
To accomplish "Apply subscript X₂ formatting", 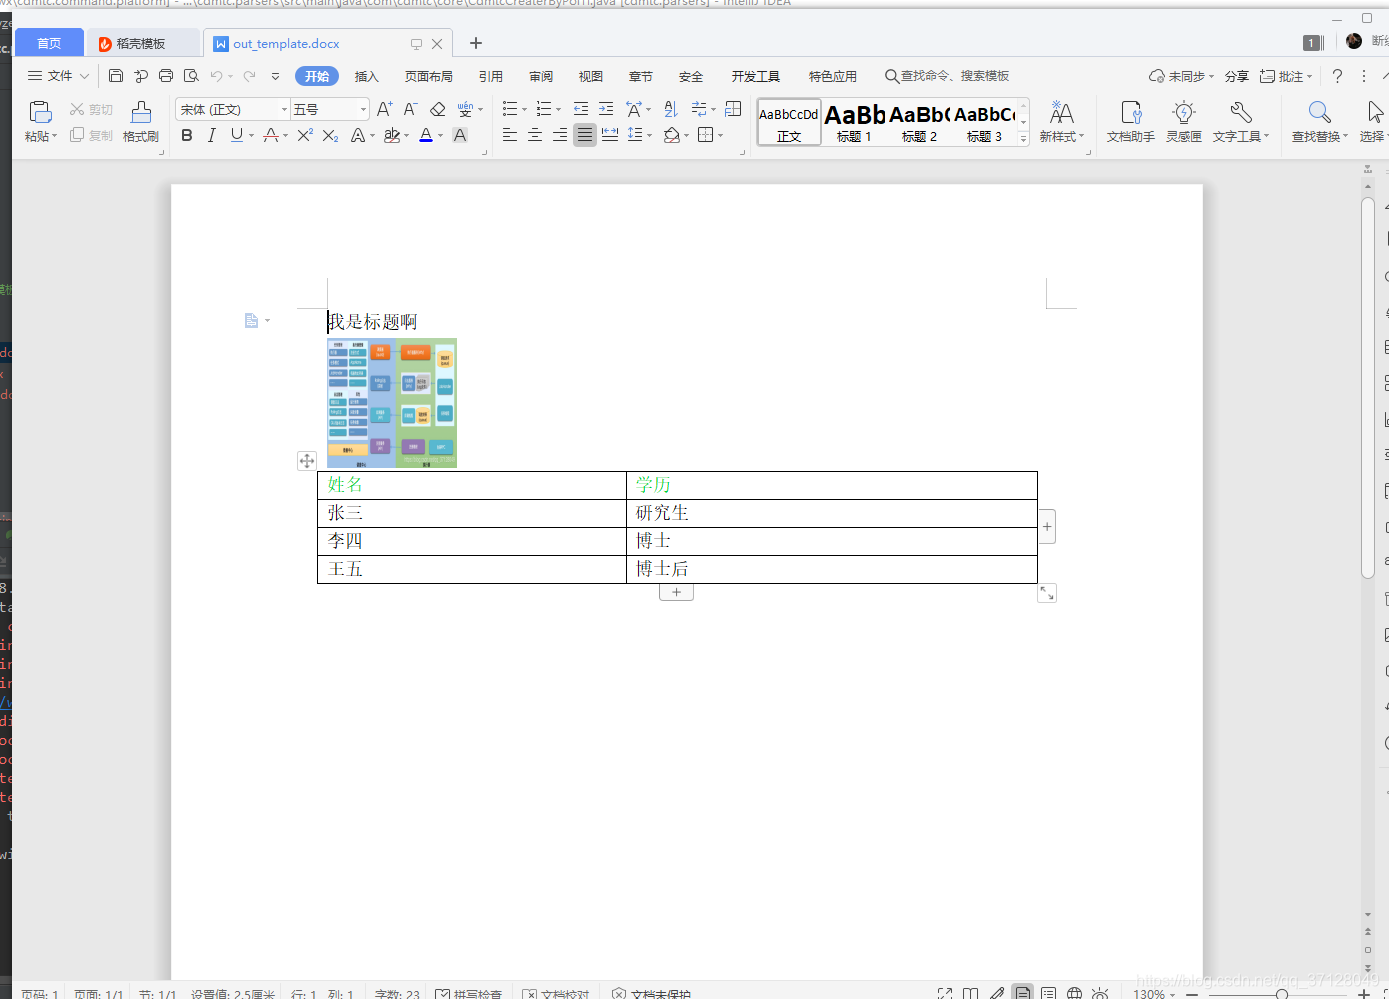I will click(x=330, y=135).
